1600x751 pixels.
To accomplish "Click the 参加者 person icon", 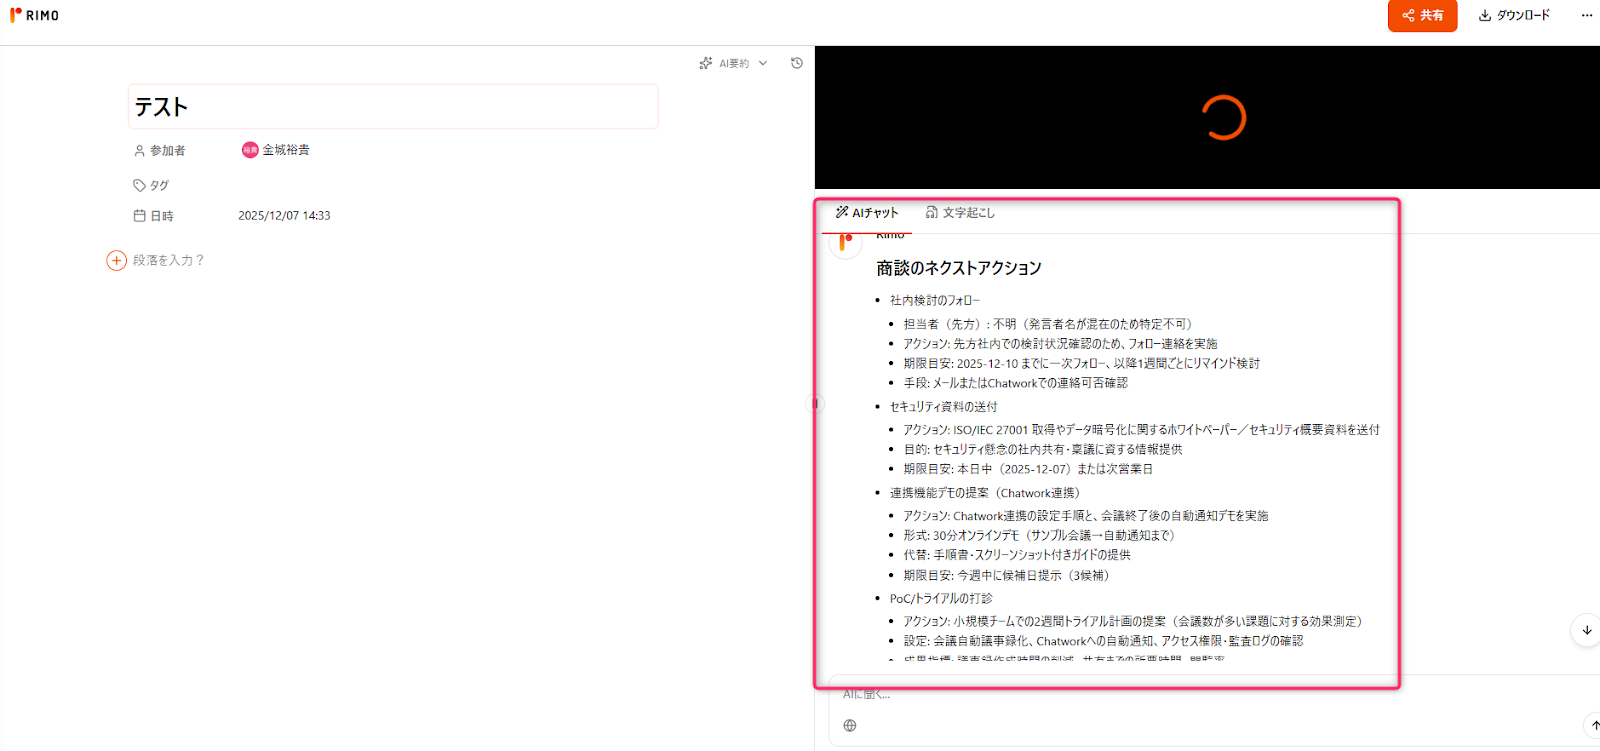I will click(x=140, y=151).
